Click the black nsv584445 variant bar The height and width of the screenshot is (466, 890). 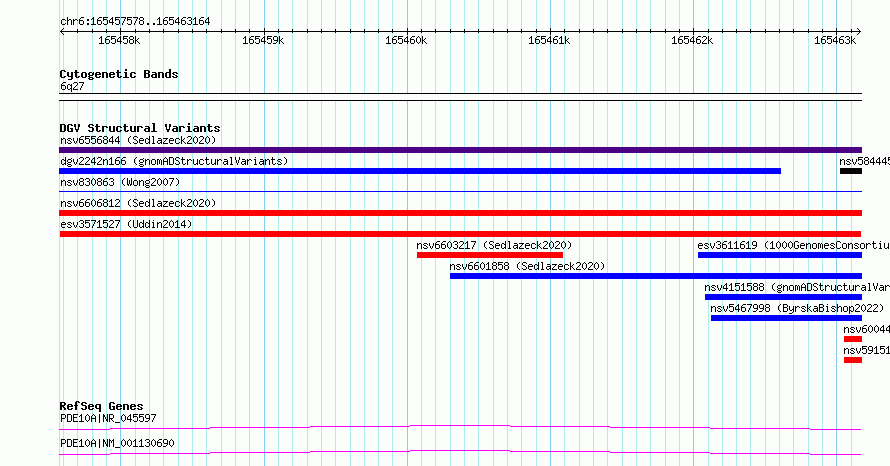[x=851, y=171]
